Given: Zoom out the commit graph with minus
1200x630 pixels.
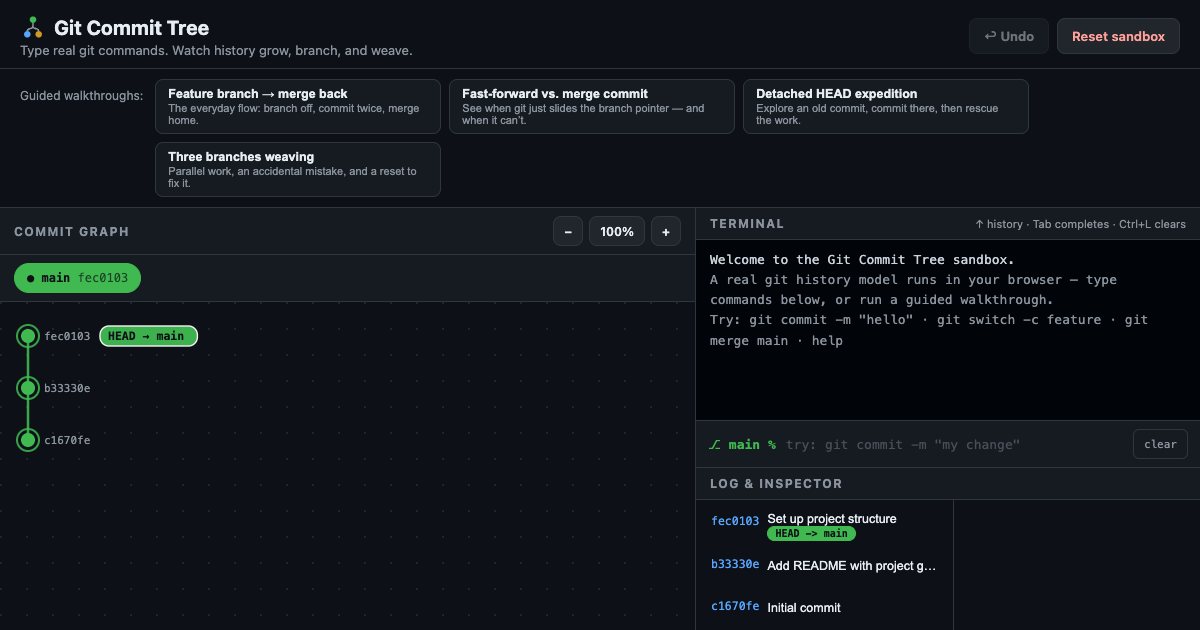Looking at the screenshot, I should pos(567,232).
